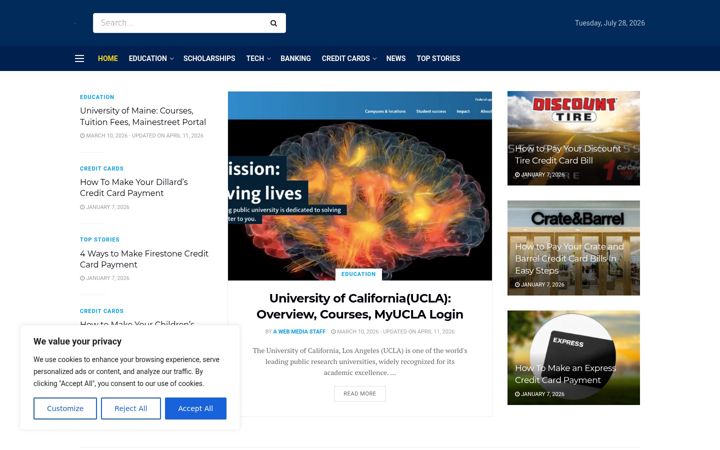Click Dillard's article date January 7, 2026
The image size is (720, 450).
pos(105,207)
